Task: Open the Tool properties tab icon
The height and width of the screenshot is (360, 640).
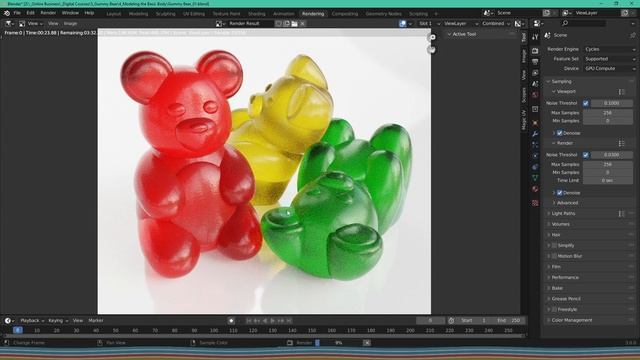Action: (x=535, y=37)
